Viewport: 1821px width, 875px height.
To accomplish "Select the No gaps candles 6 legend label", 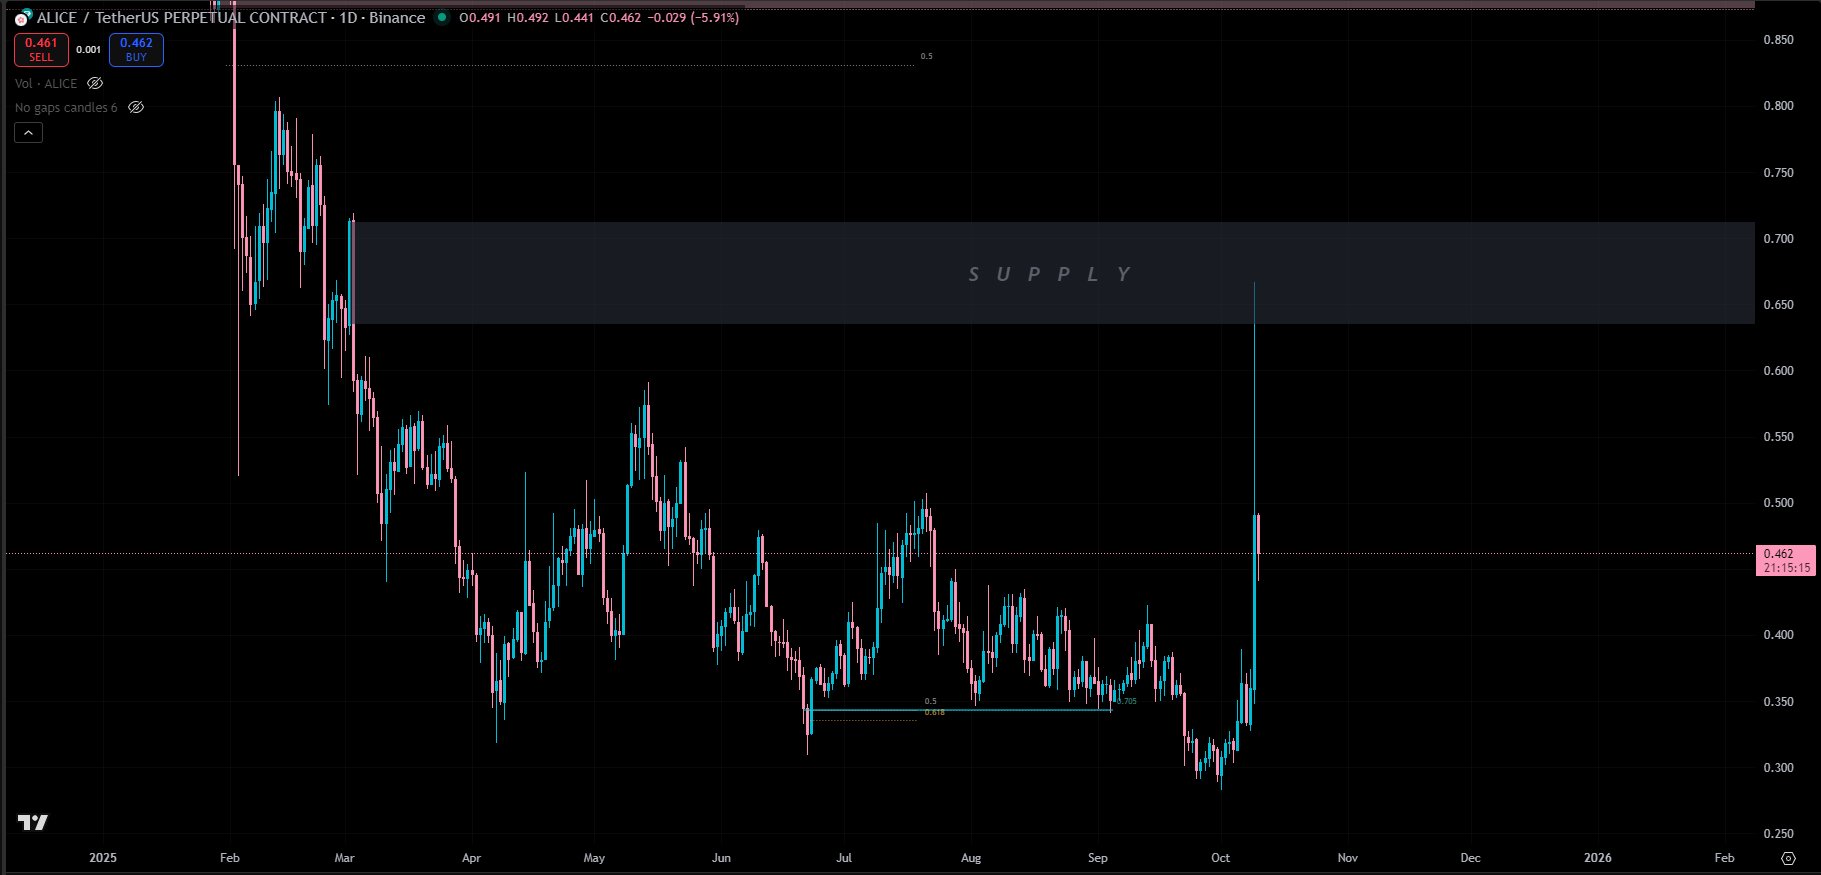I will click(66, 107).
